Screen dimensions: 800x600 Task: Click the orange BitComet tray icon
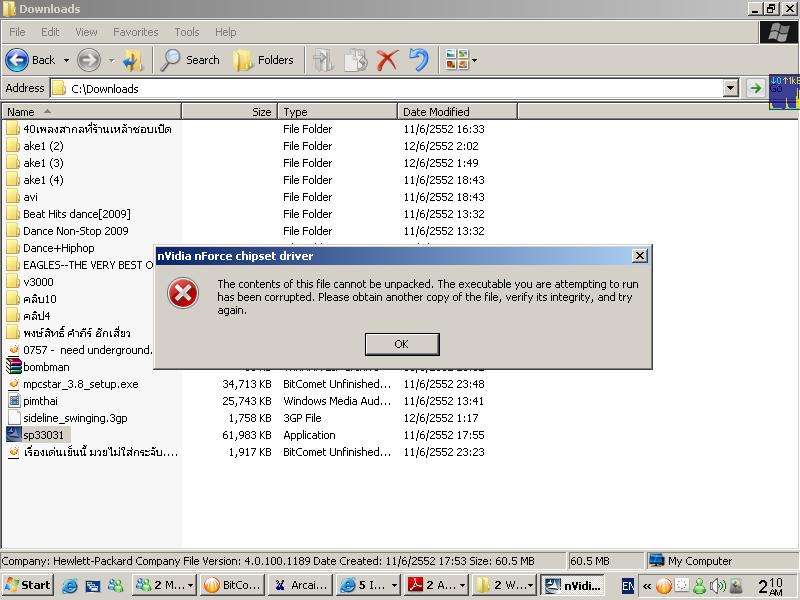point(664,585)
